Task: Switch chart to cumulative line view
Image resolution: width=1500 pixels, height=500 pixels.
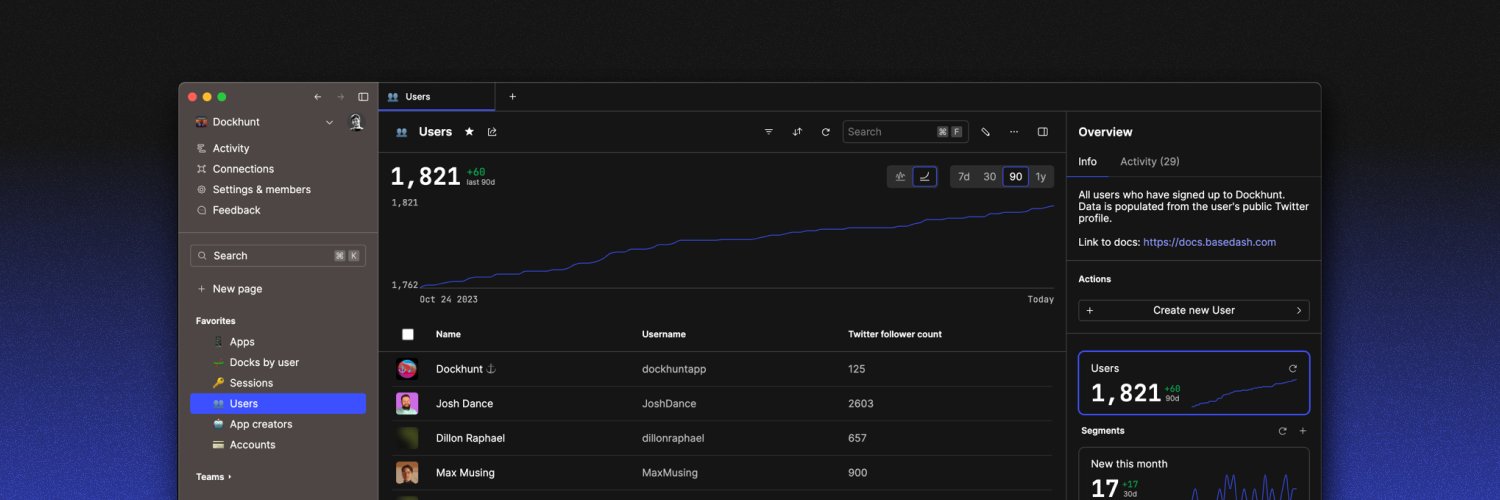Action: click(x=925, y=177)
